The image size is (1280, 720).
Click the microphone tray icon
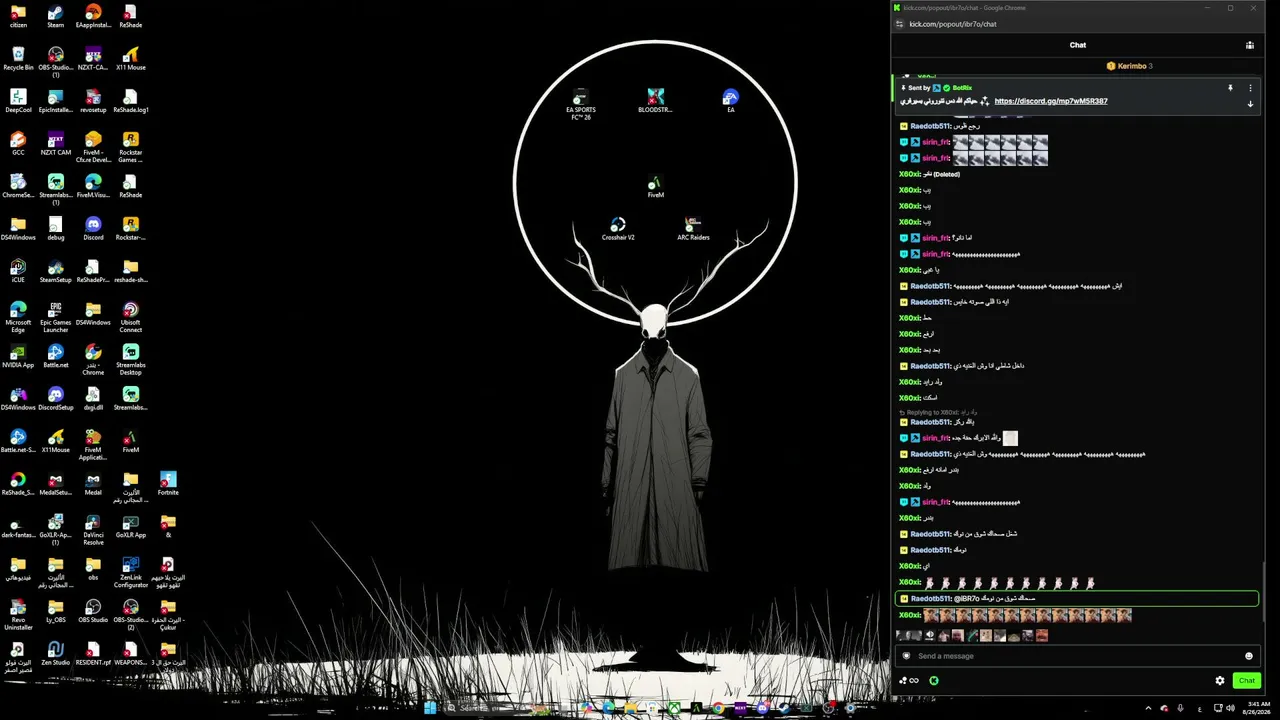point(1181,708)
